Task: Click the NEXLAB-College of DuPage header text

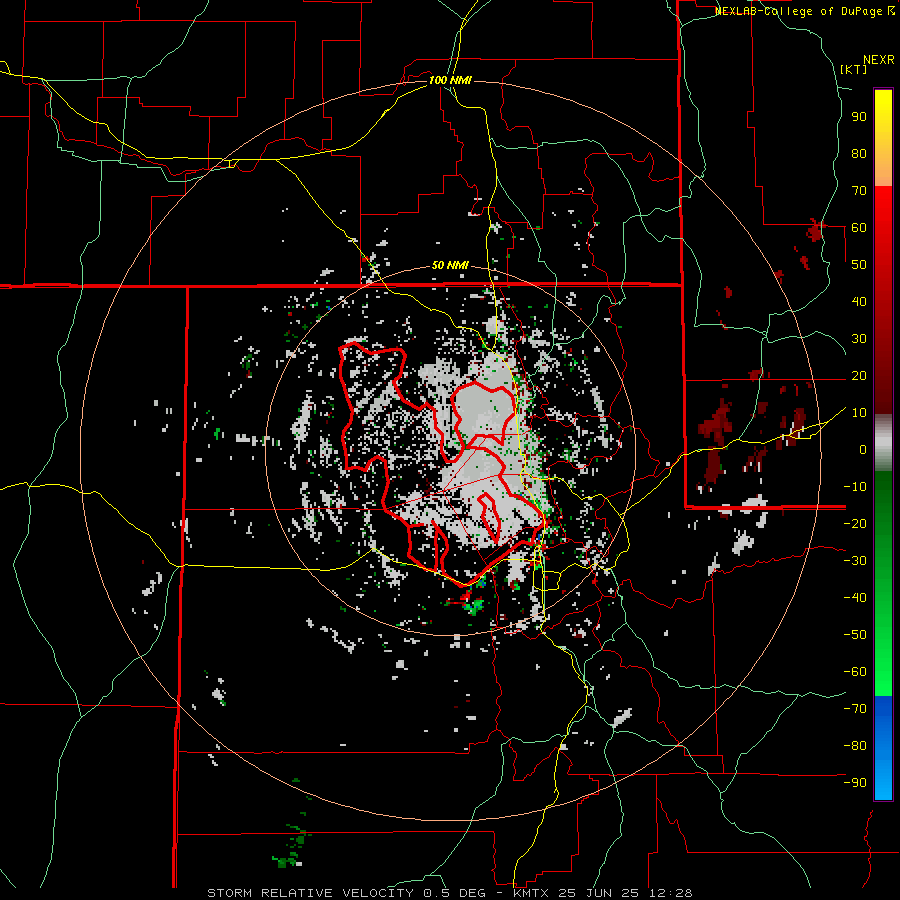Action: tap(804, 11)
